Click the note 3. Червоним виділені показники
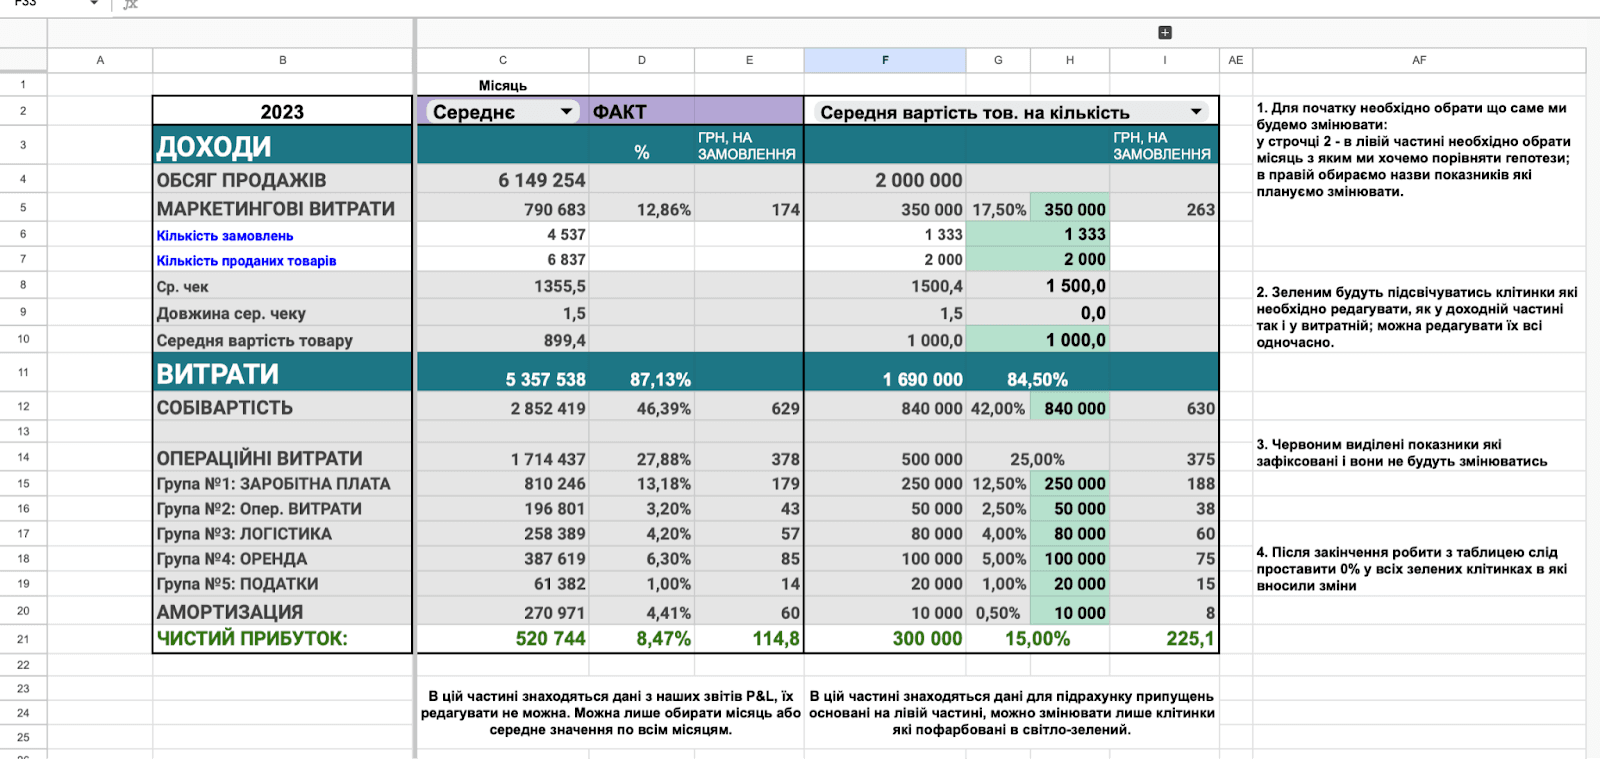The image size is (1600, 759). 1402,453
